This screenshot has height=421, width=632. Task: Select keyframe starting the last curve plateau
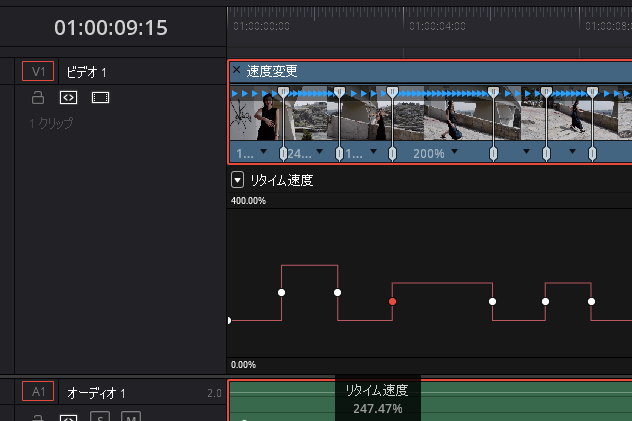tap(545, 301)
